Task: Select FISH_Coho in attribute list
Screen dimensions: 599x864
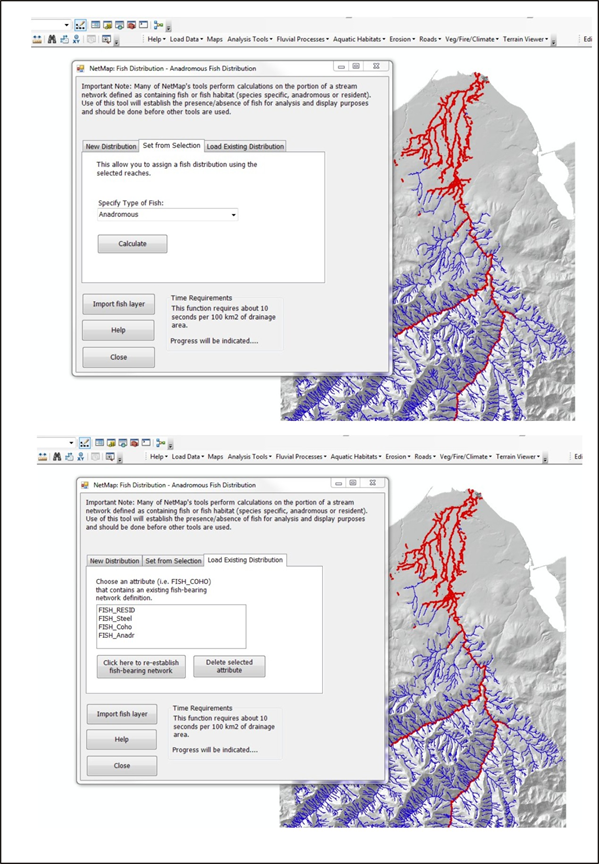Action: coord(115,627)
